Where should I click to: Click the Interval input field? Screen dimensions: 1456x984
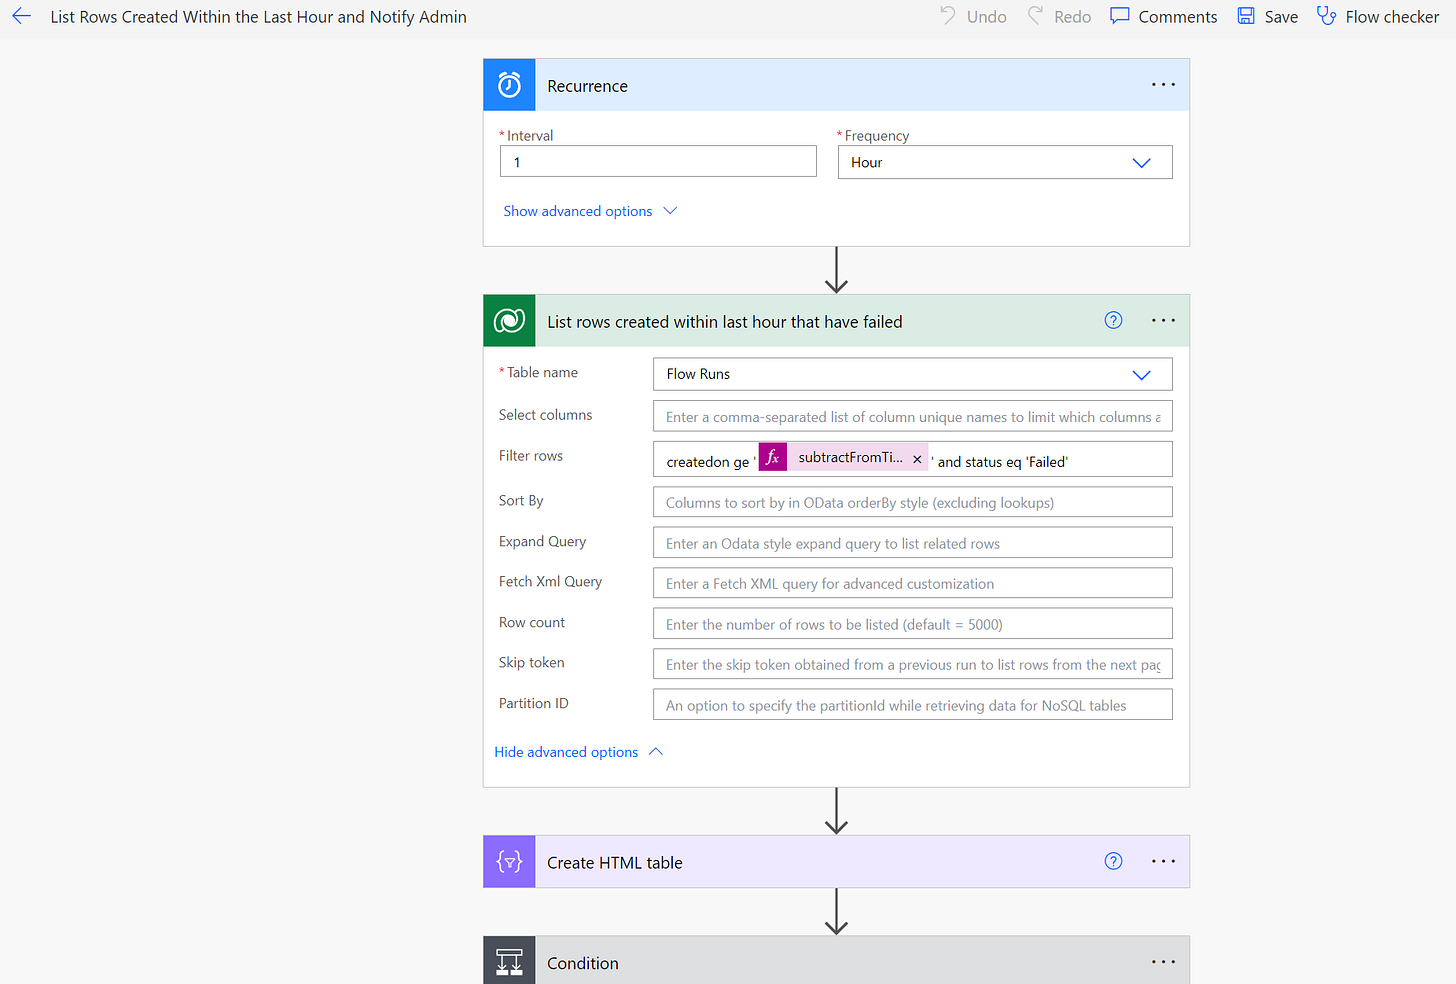(x=658, y=162)
